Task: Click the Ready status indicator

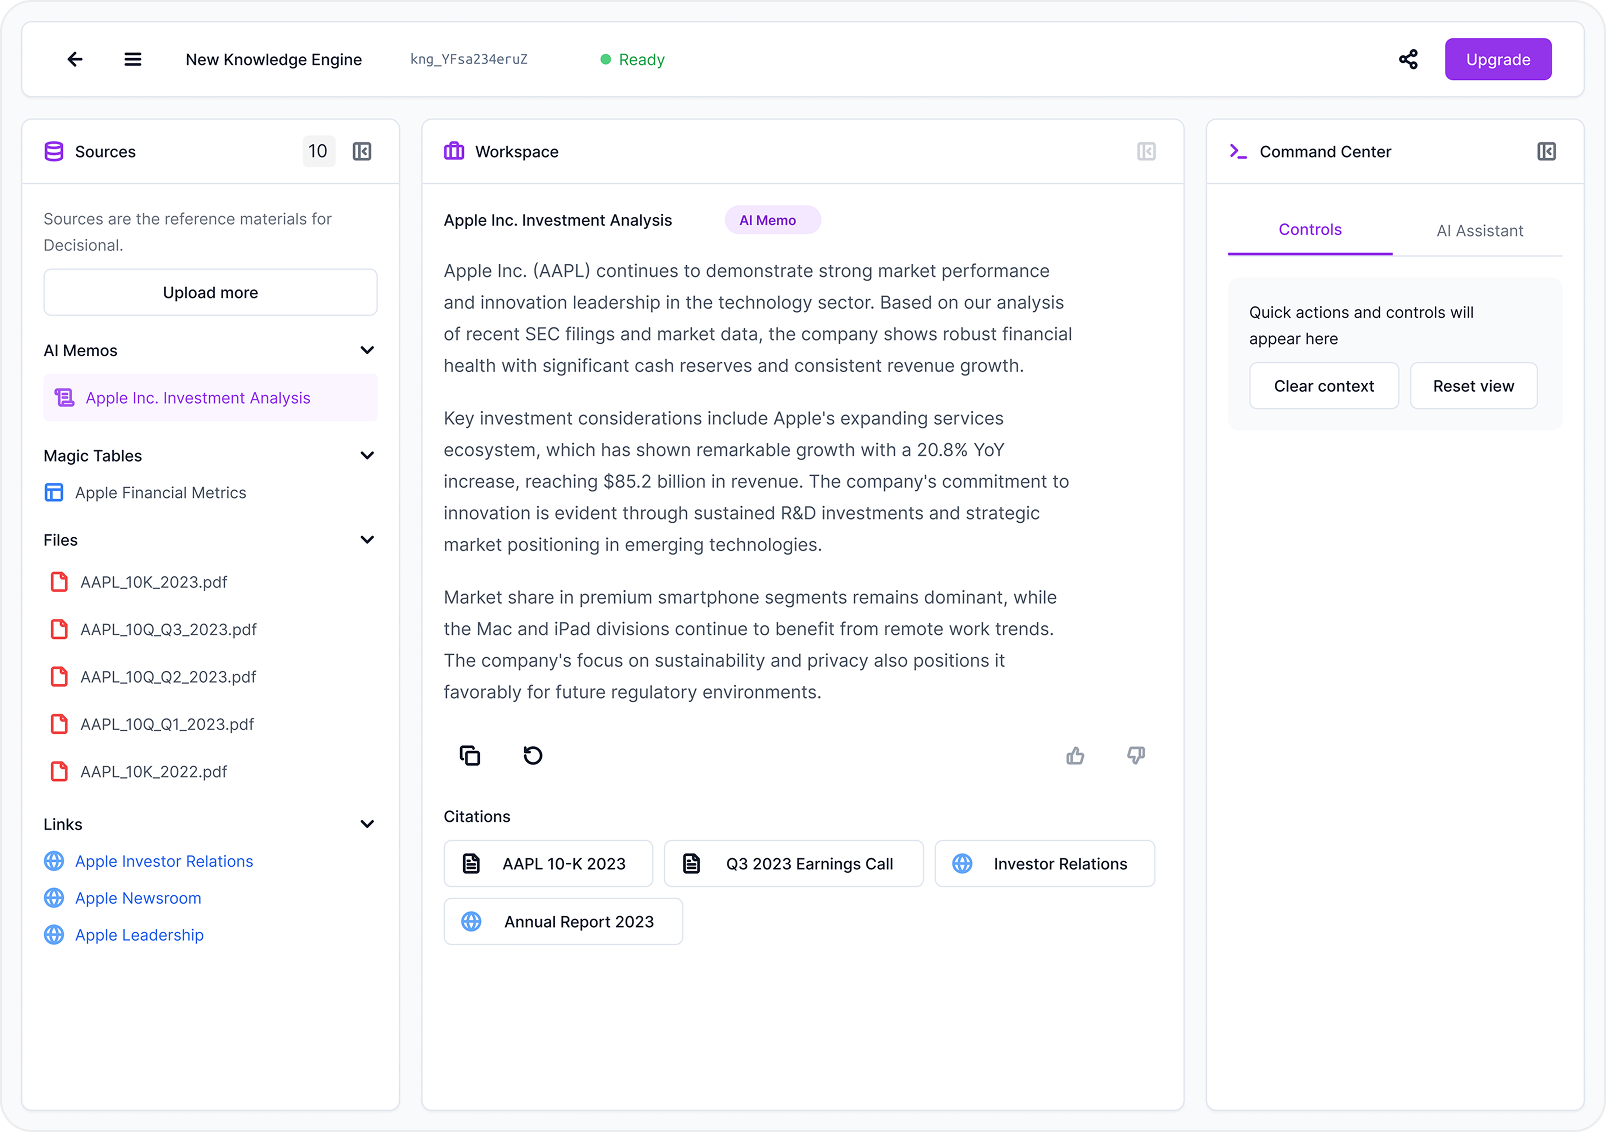Action: [632, 60]
